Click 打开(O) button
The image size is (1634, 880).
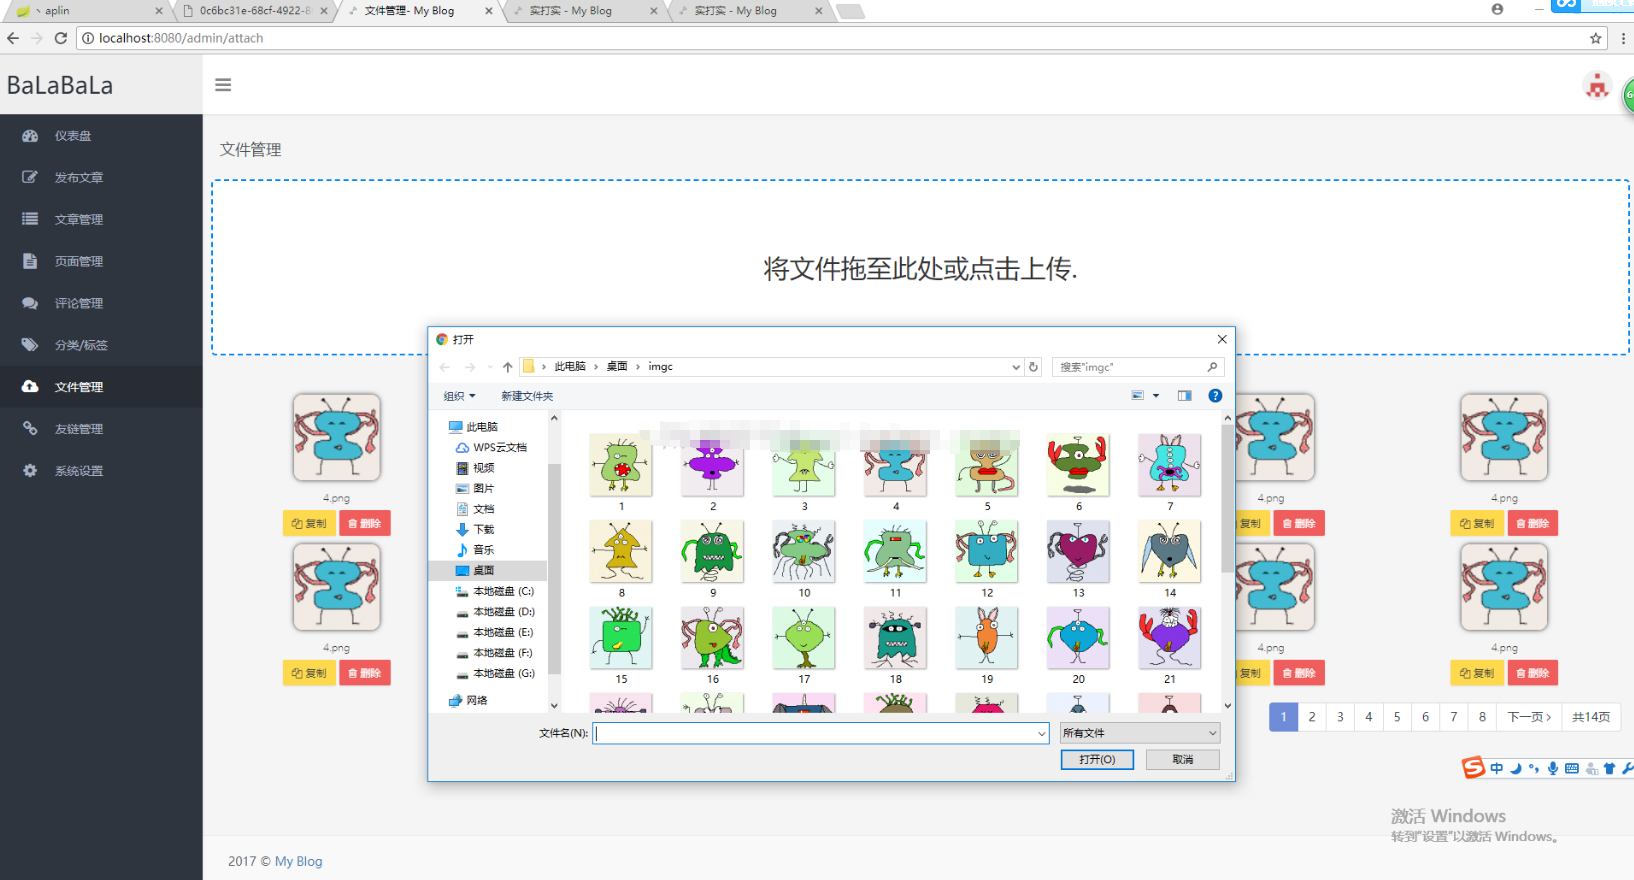pyautogui.click(x=1097, y=760)
